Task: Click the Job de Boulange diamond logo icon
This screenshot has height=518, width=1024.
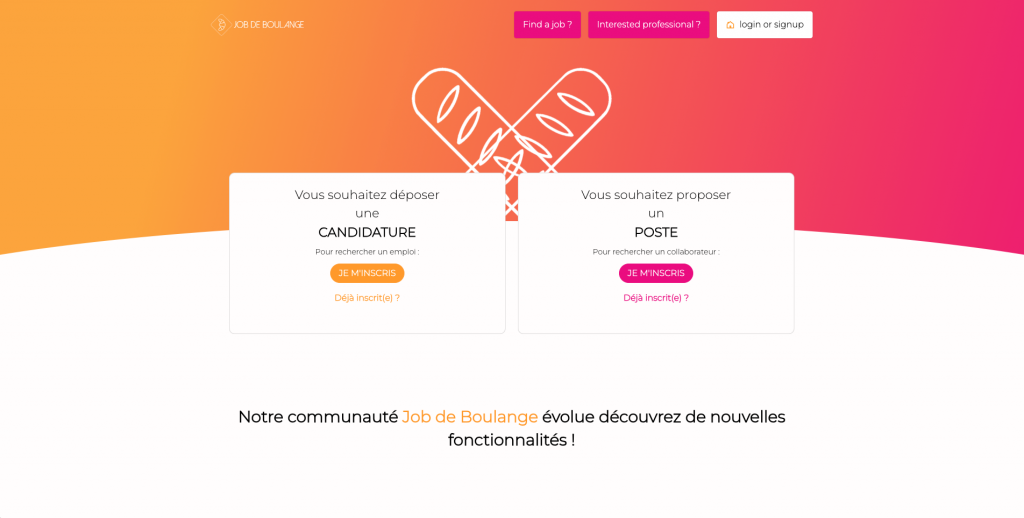Action: (x=220, y=25)
